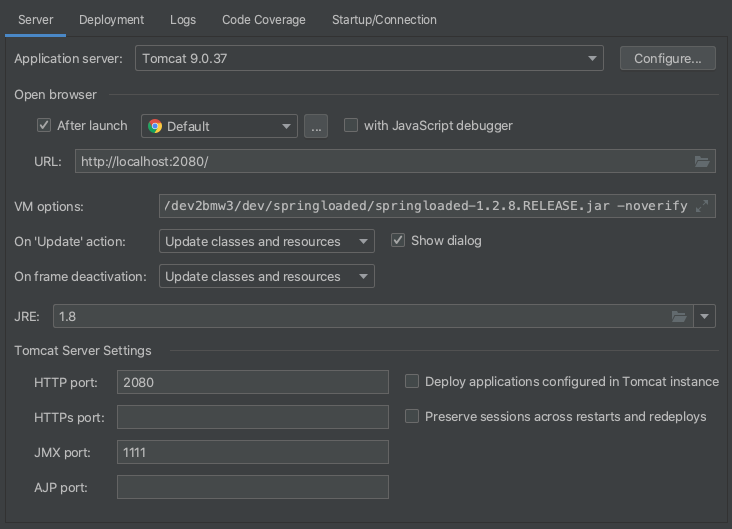
Task: Click the folder icon in URL field
Action: [702, 162]
